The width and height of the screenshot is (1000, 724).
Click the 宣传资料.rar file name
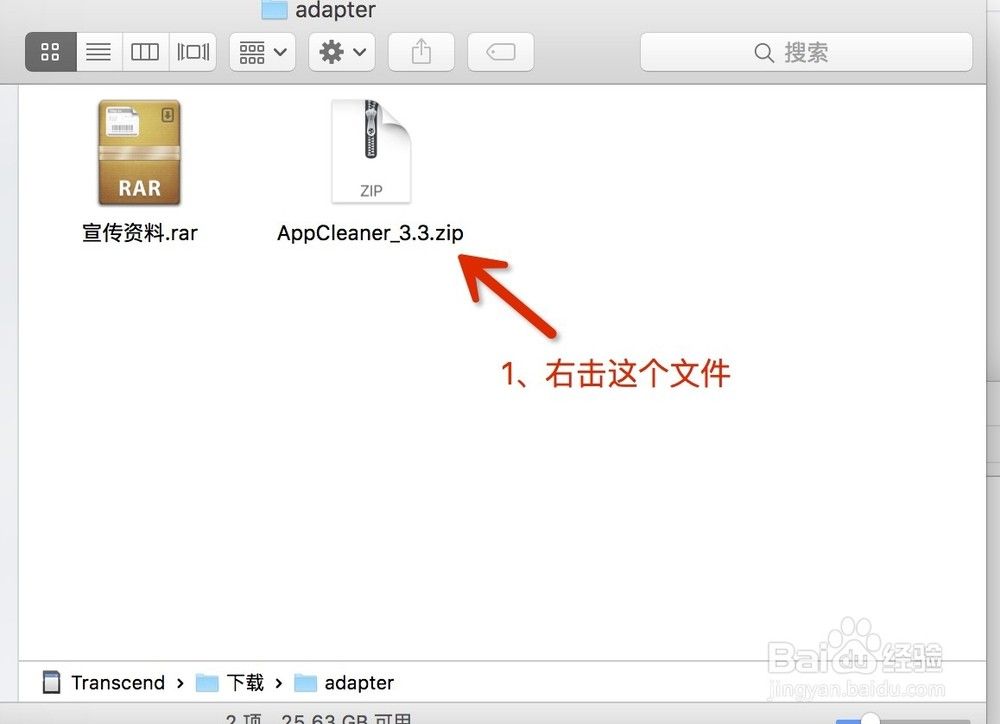click(140, 233)
